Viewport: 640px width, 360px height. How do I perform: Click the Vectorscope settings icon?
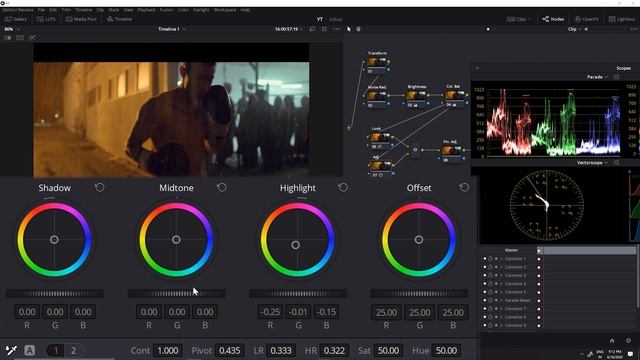[617, 162]
